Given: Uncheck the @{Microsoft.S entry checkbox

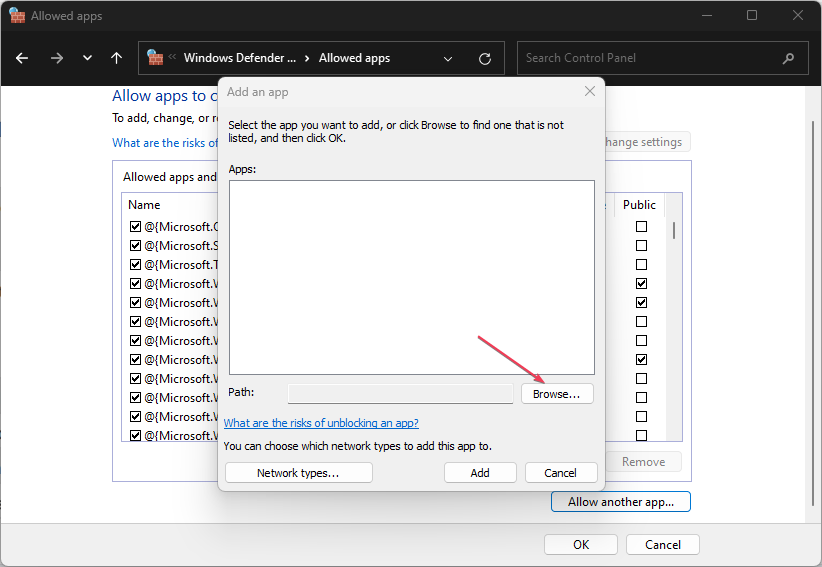Looking at the screenshot, I should tap(135, 245).
